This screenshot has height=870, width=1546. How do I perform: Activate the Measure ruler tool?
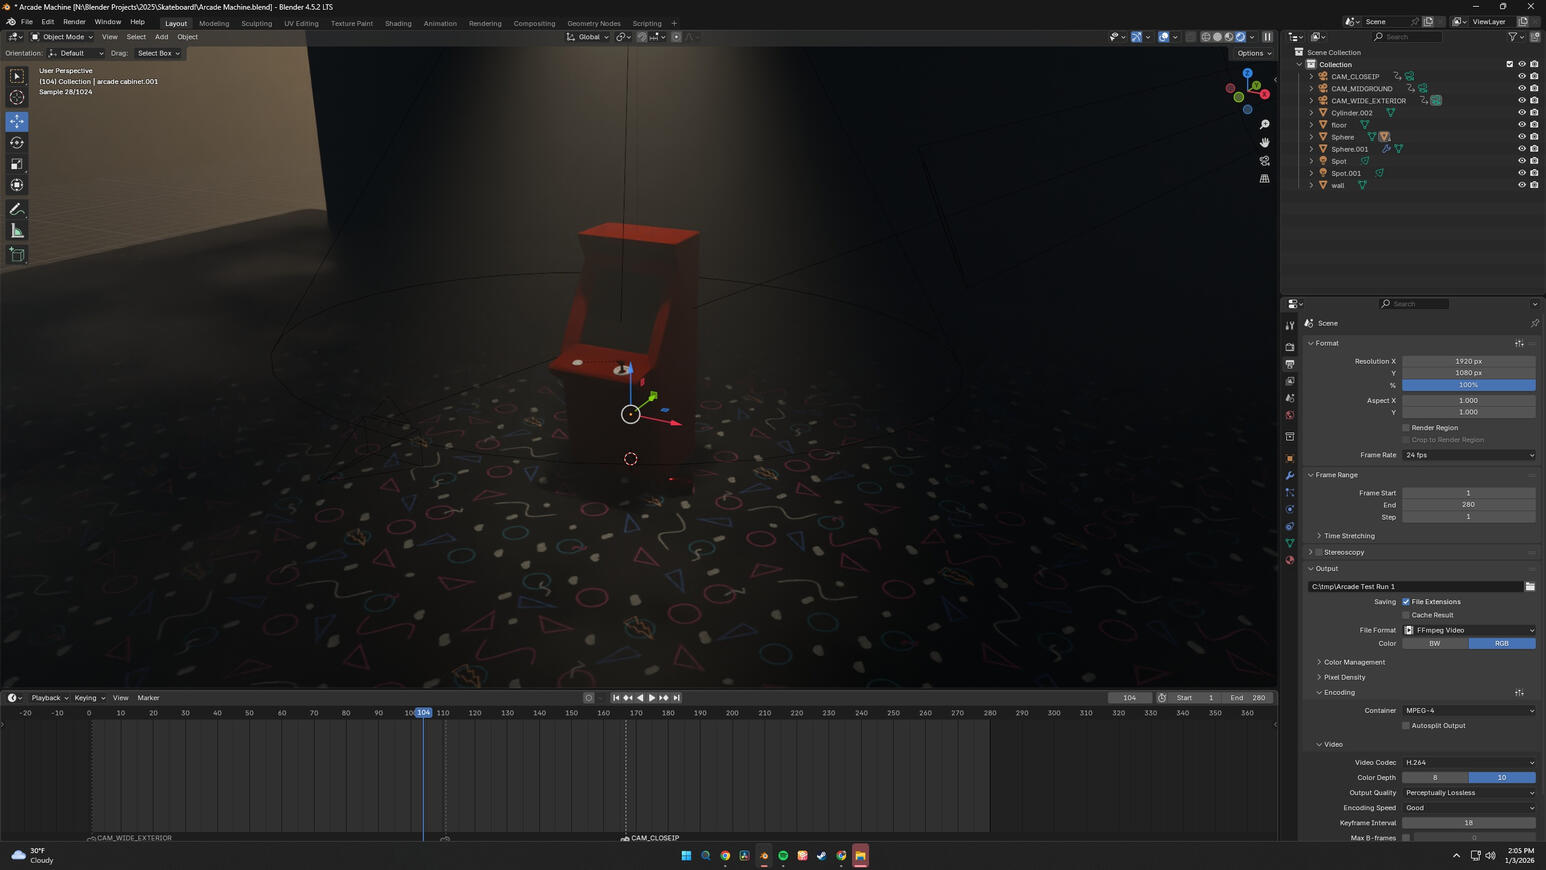click(17, 231)
